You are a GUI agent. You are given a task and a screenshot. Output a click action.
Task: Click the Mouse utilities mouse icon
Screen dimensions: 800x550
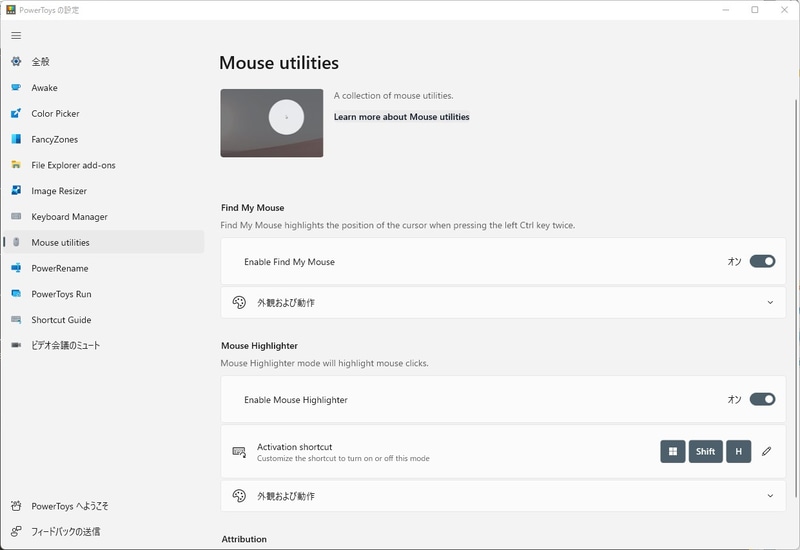click(x=16, y=242)
